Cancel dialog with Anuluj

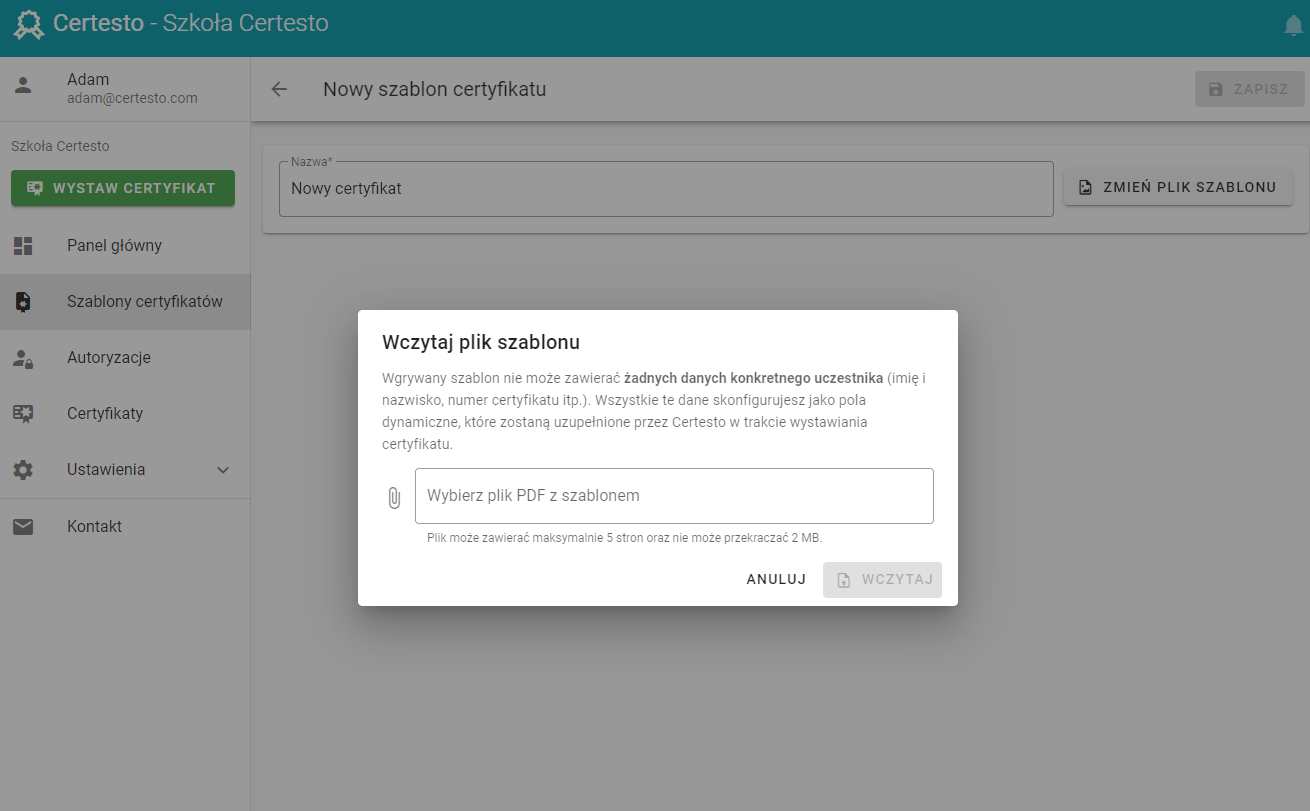click(x=776, y=580)
